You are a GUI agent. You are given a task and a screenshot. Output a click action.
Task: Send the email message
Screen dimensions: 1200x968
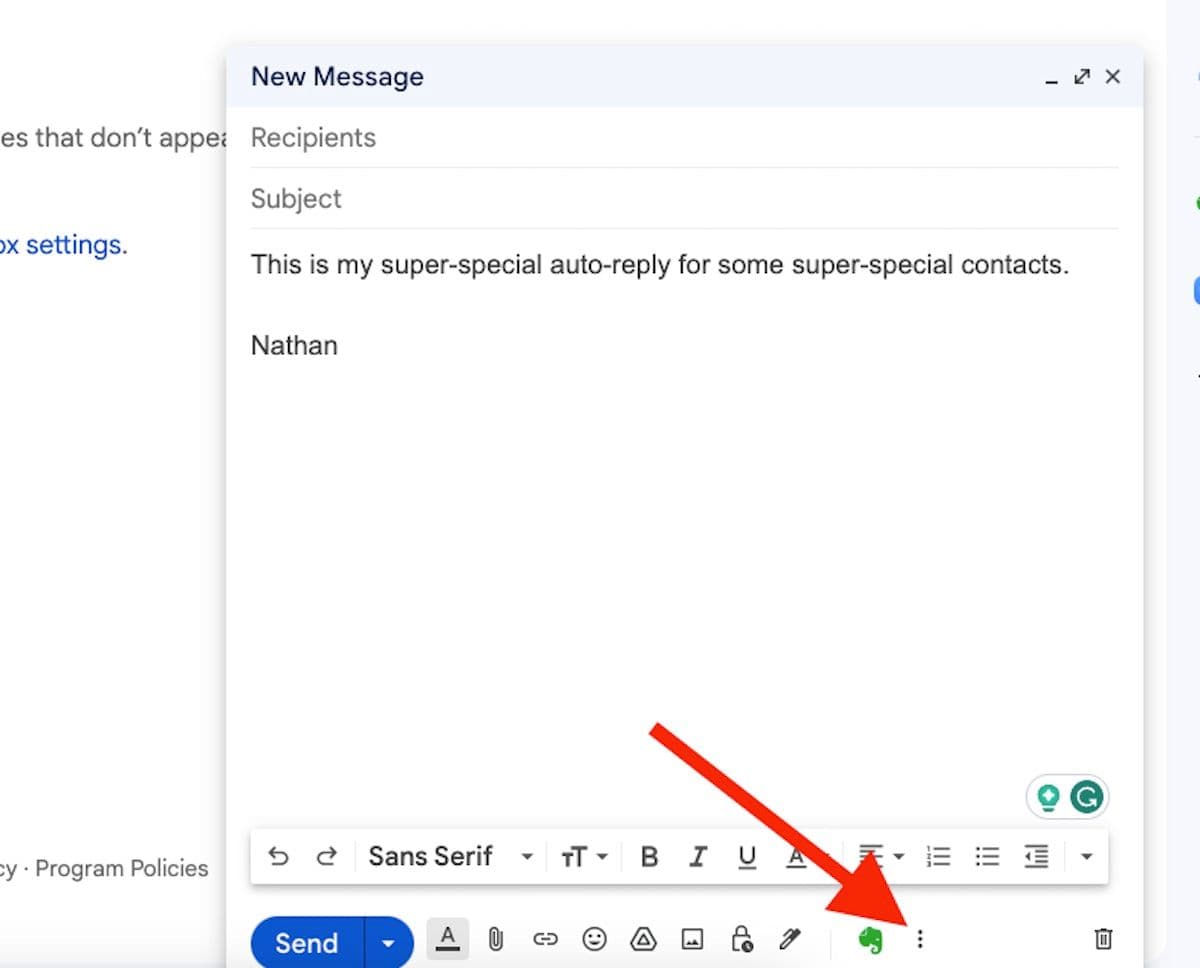pos(307,942)
